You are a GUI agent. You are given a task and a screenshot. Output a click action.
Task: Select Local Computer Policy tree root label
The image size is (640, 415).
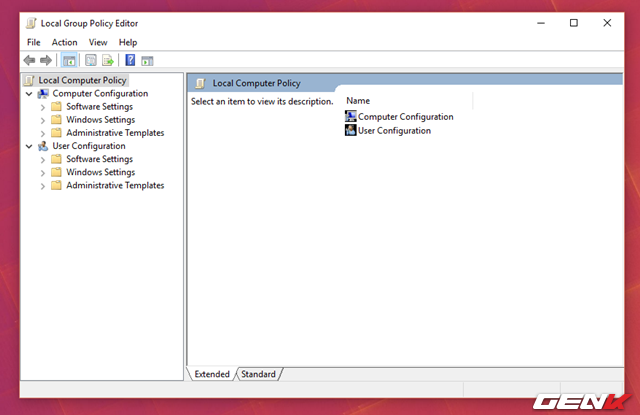click(x=82, y=80)
